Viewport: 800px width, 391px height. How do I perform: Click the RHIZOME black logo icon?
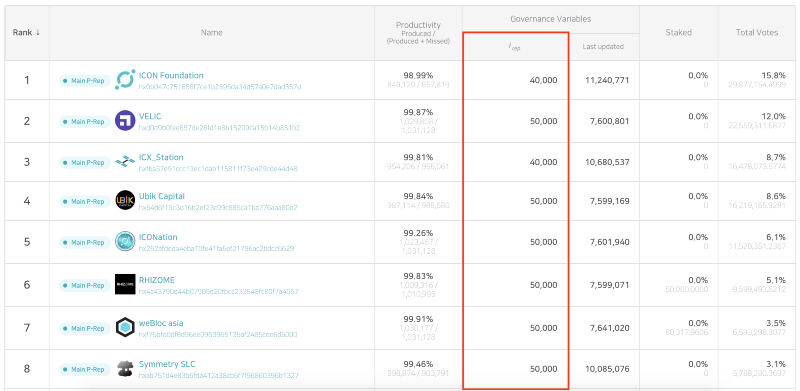(x=125, y=284)
